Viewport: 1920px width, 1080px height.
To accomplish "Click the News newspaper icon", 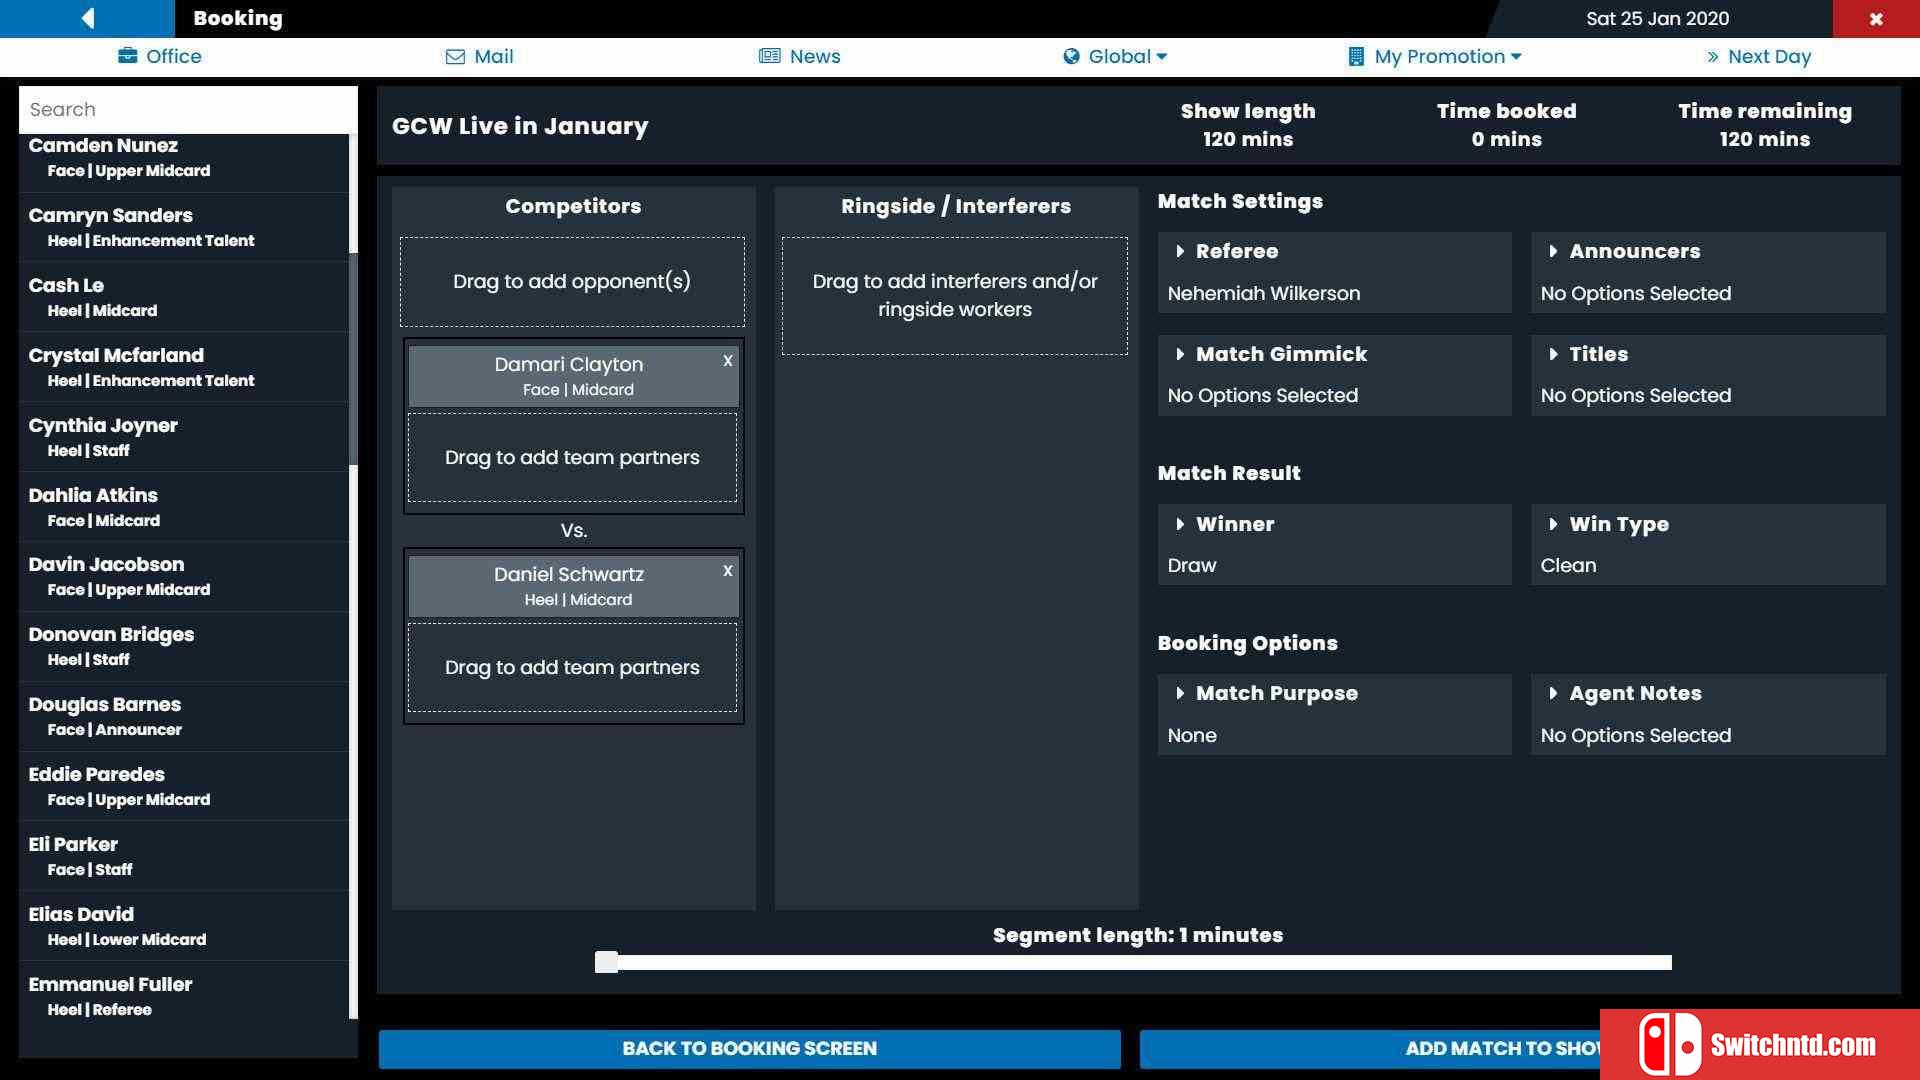I will point(769,56).
